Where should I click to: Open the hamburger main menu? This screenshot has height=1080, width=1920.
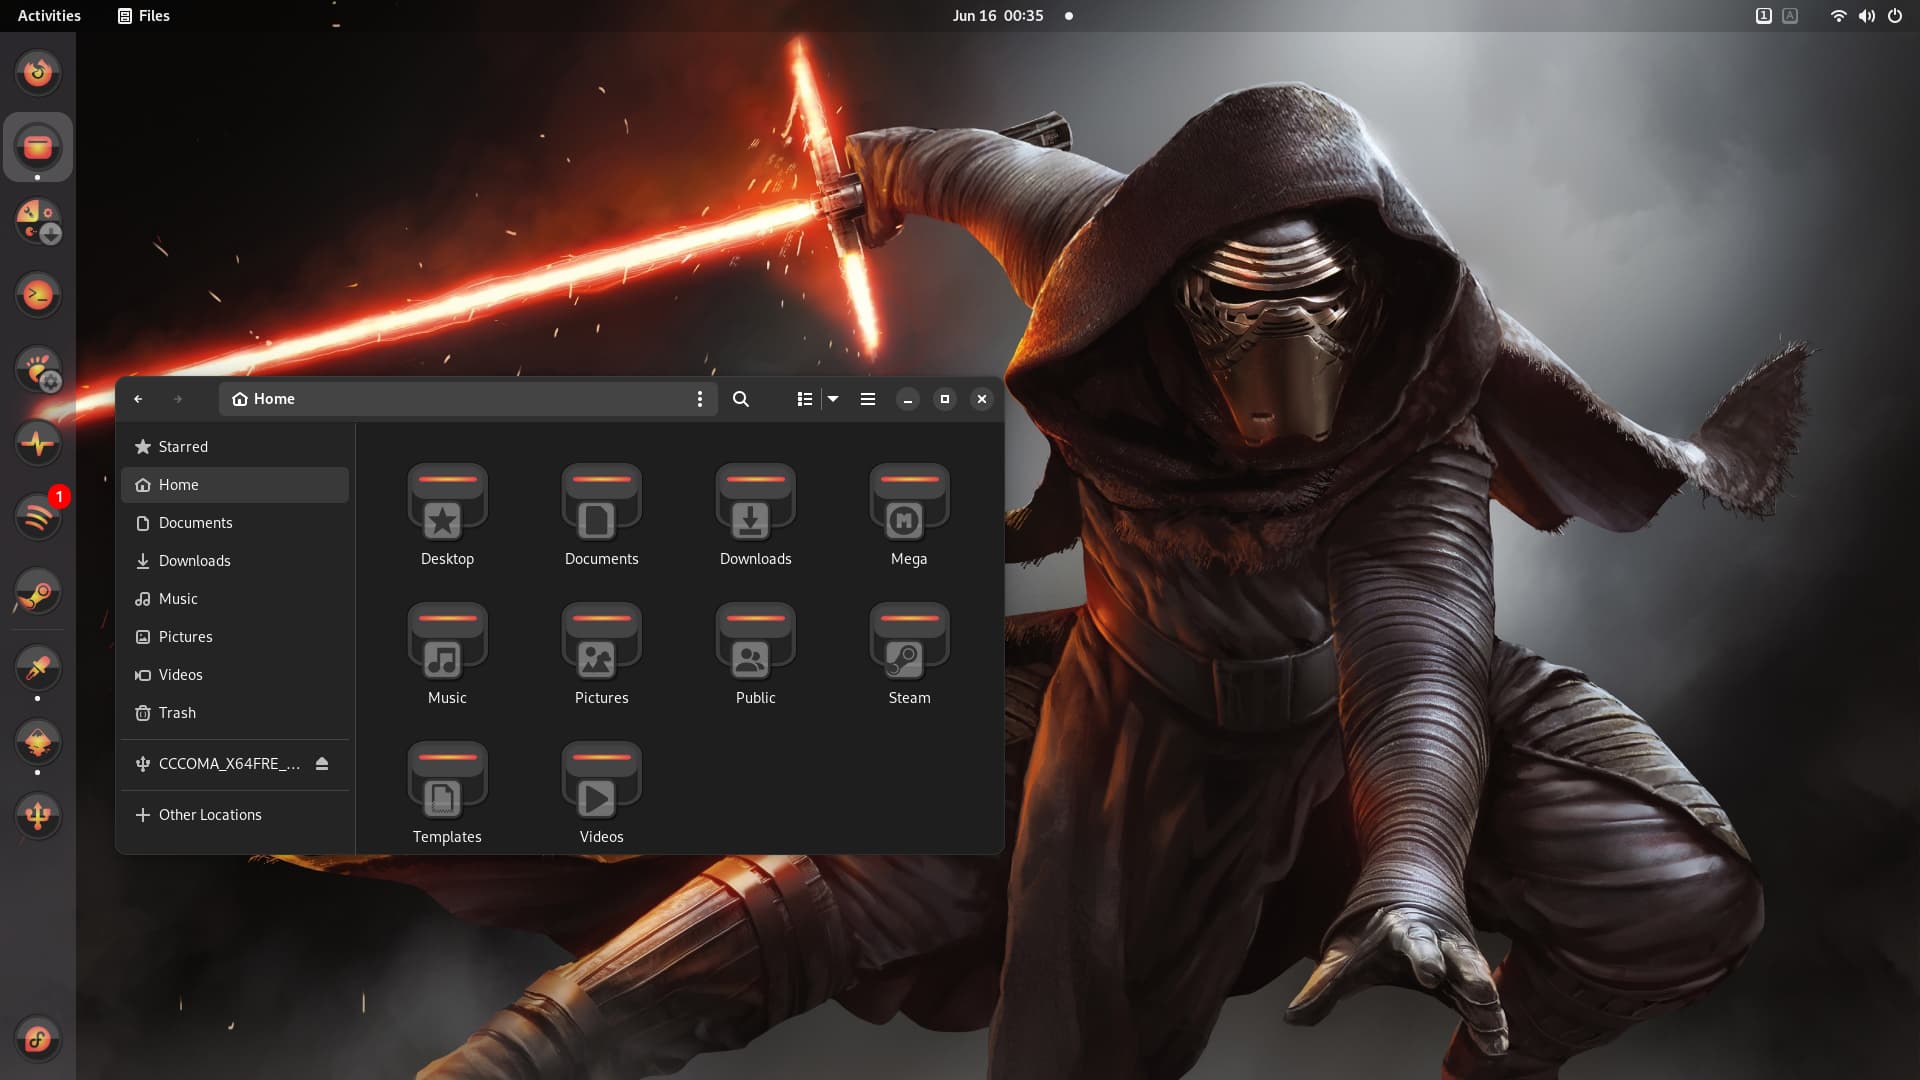click(868, 399)
